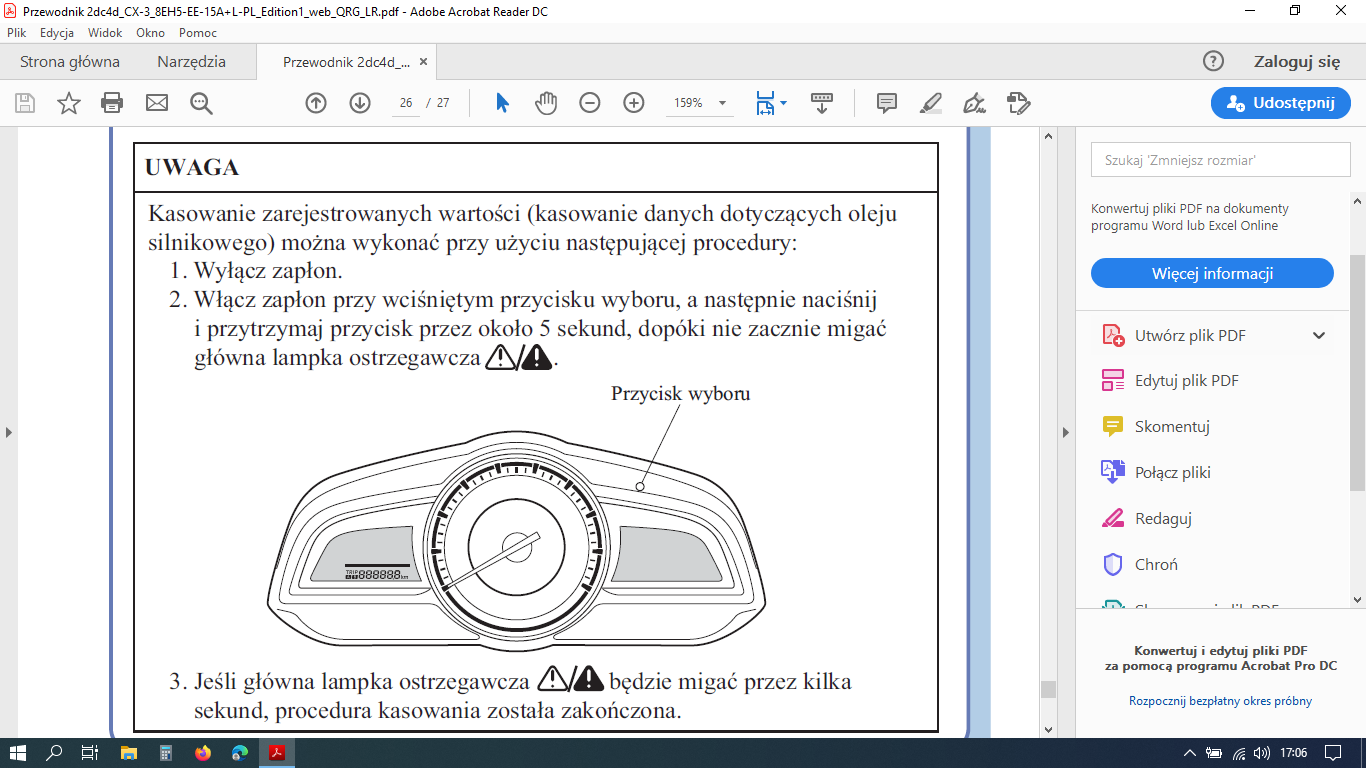This screenshot has width=1366, height=768.
Task: Open the Edycja menu
Action: (57, 33)
